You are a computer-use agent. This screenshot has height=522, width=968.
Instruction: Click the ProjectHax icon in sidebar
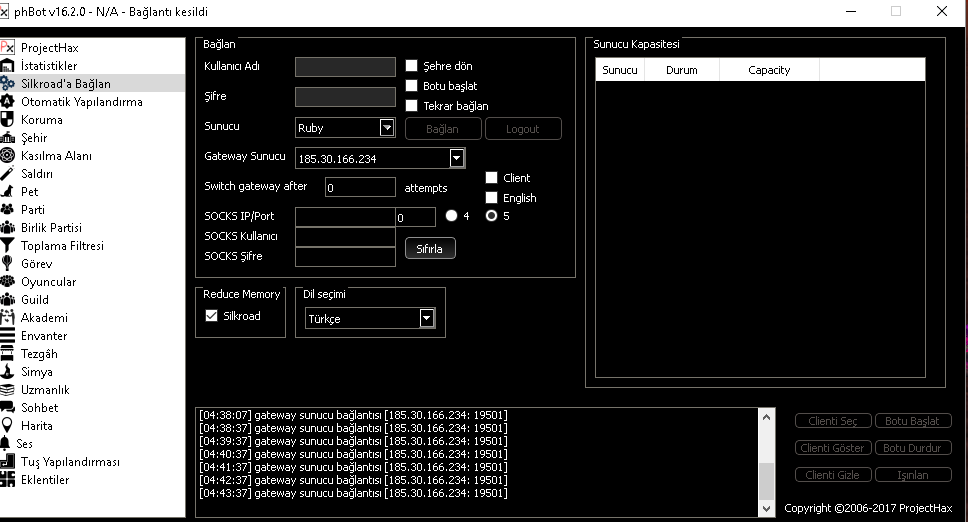9,48
